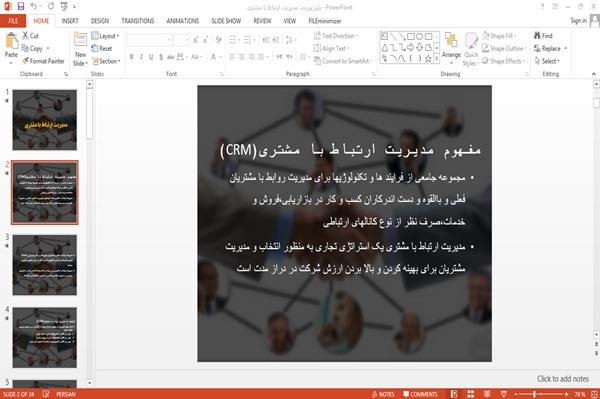Toggle left-to-right text direction
Viewport: 600px width, 399px height.
tap(280, 57)
